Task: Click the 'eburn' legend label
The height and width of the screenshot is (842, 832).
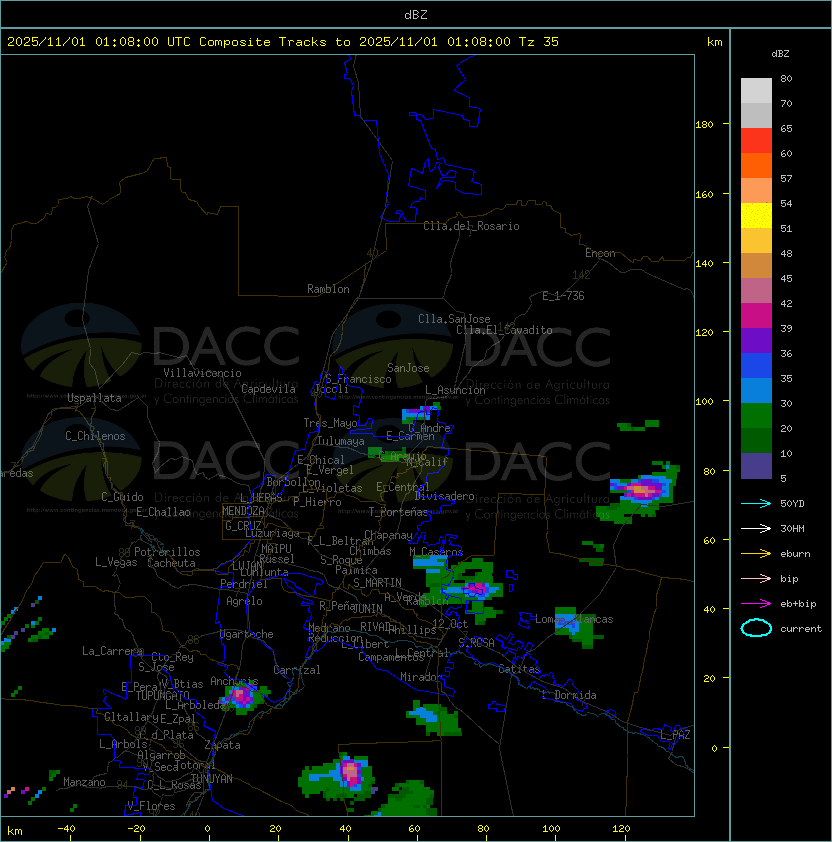Action: pyautogui.click(x=795, y=554)
